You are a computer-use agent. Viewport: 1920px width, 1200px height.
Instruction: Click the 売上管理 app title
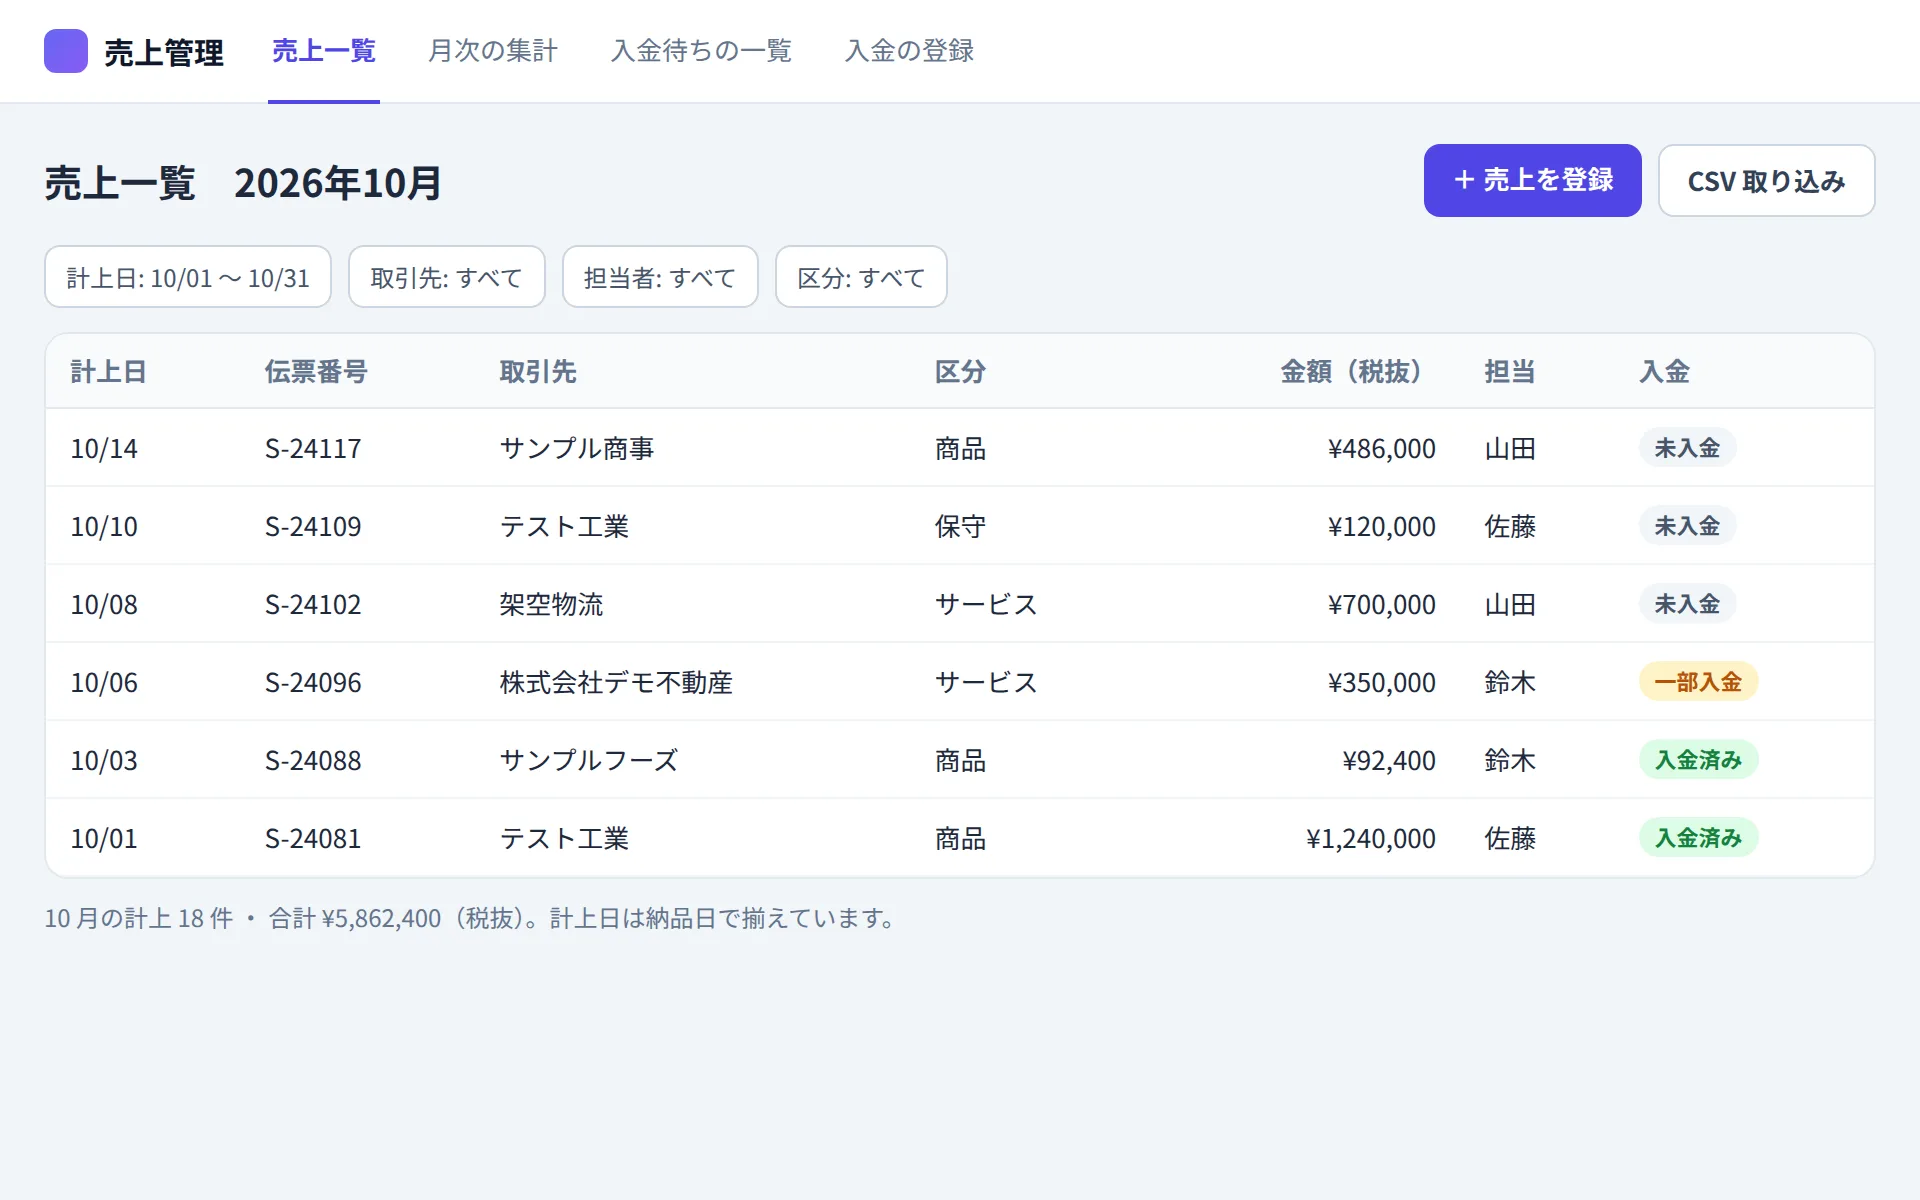pyautogui.click(x=164, y=52)
